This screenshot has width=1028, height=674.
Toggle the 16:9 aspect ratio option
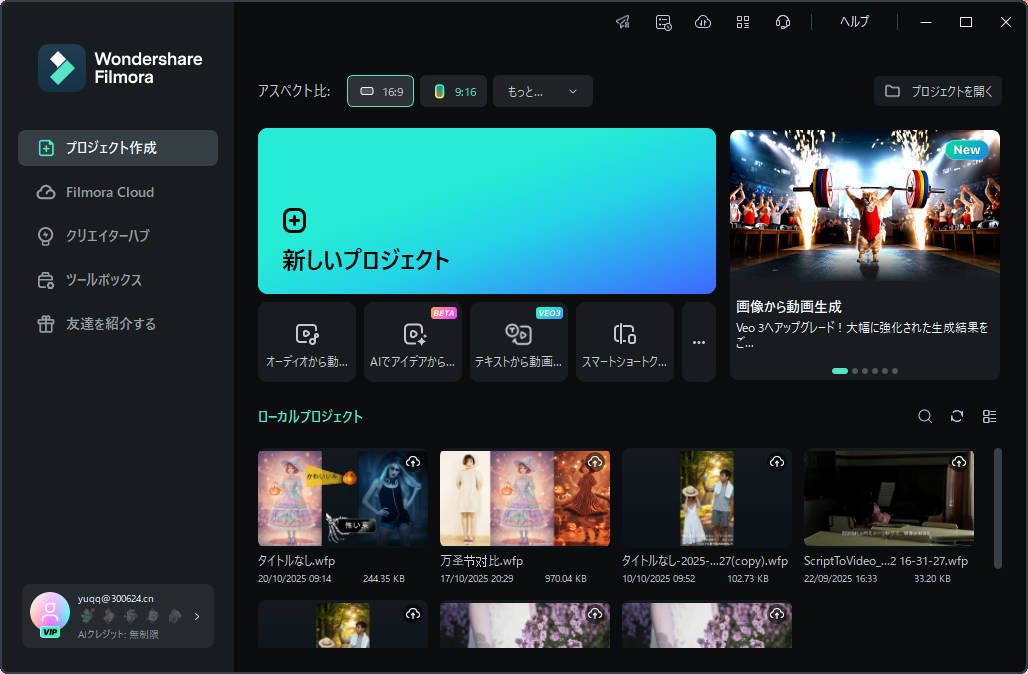(380, 90)
